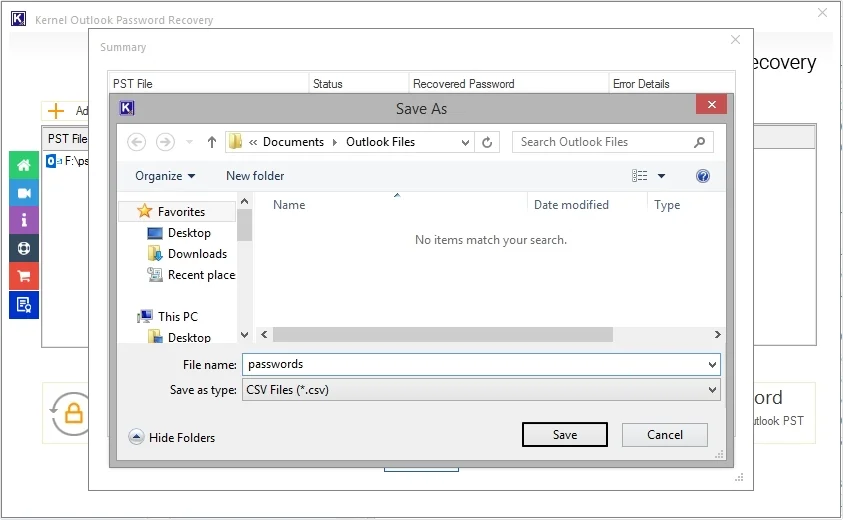The image size is (843, 520).
Task: Click the Kernel logo in Save As title
Action: click(126, 108)
